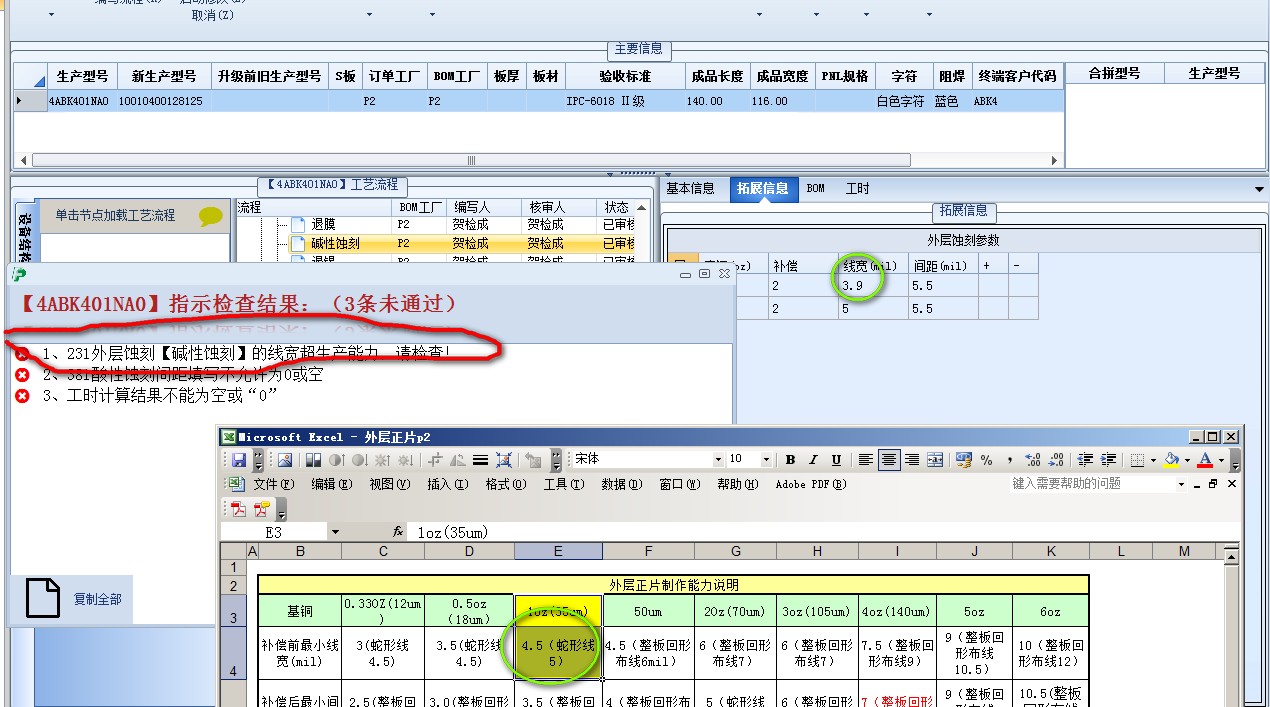Apply left alignment in Excel toolbar
This screenshot has width=1270, height=707.
pyautogui.click(x=865, y=460)
